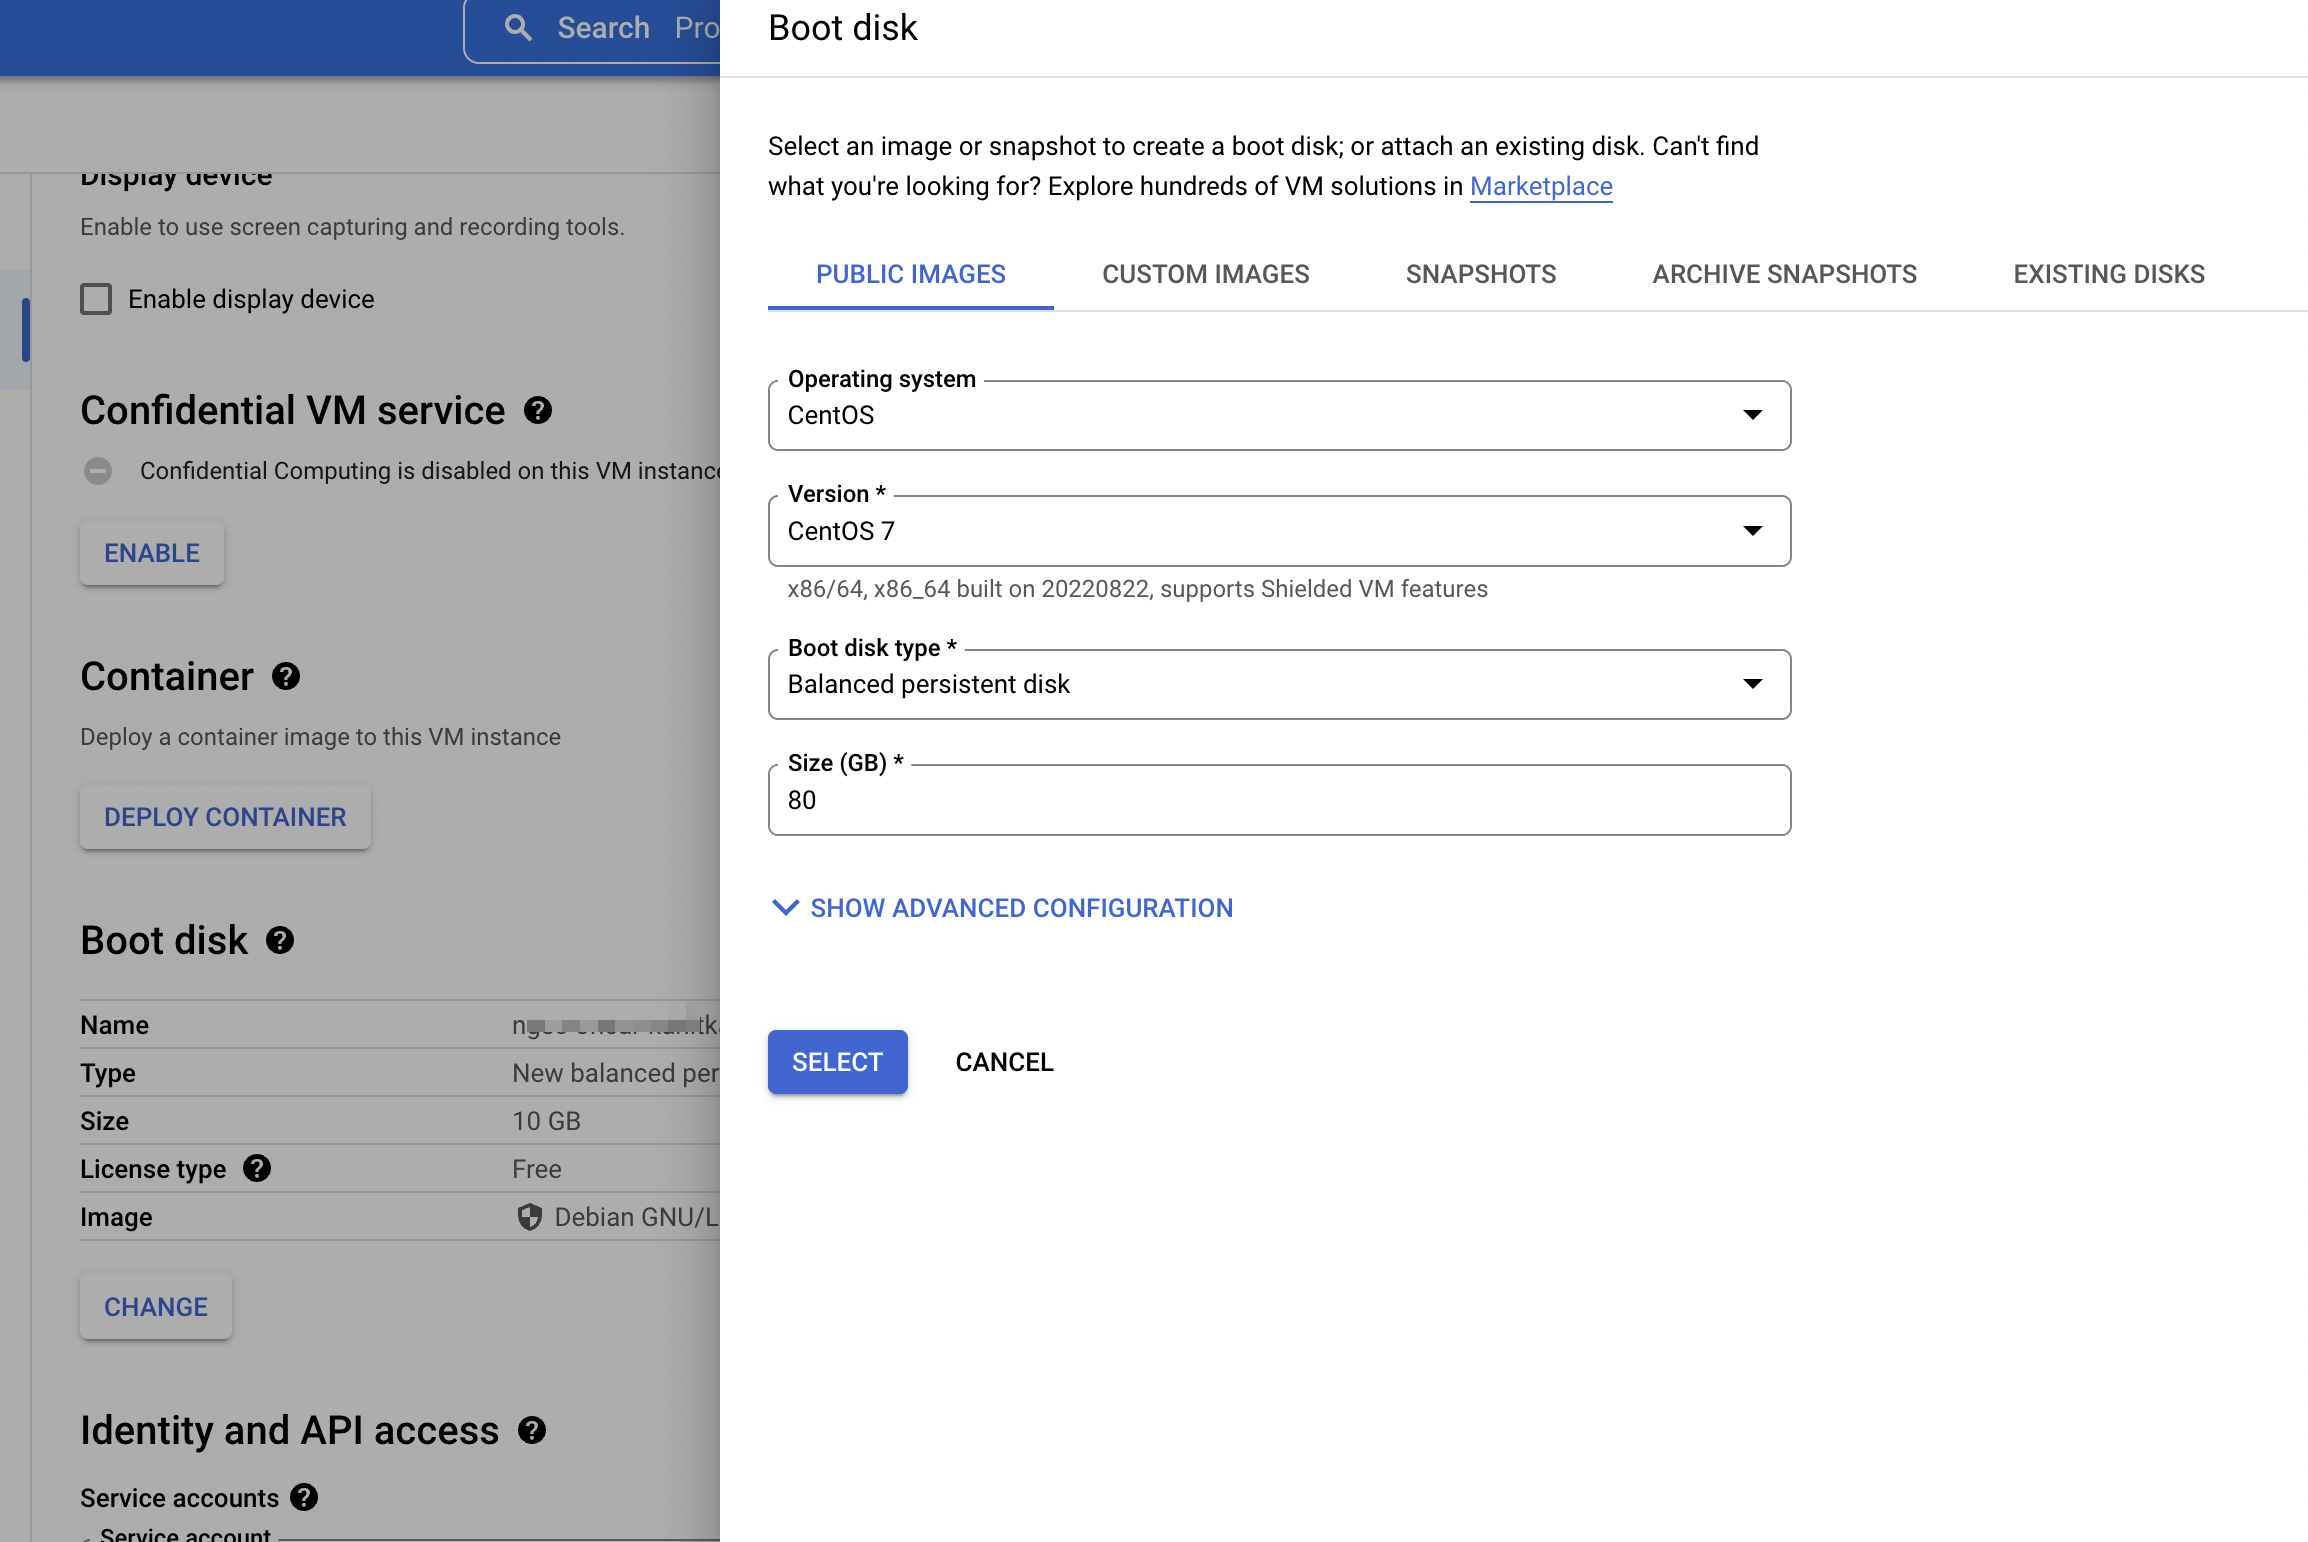Open the Archive Snapshots tab
This screenshot has width=2308, height=1542.
(x=1784, y=274)
